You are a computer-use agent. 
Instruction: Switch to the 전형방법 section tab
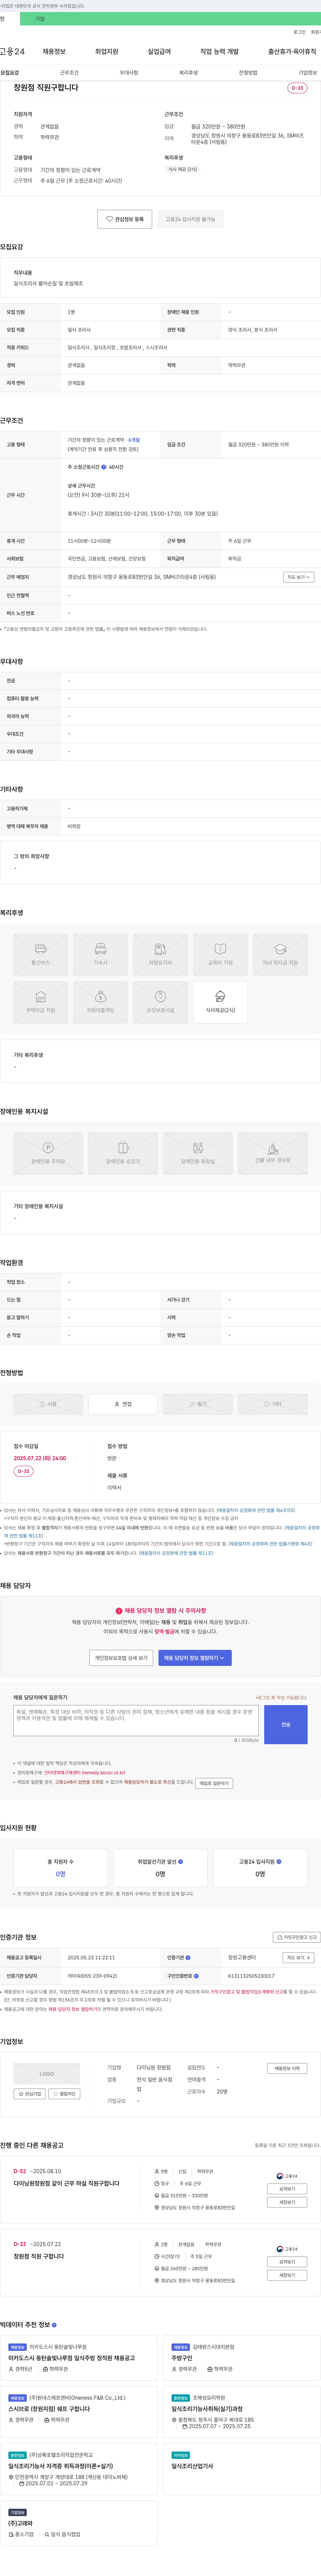click(248, 73)
